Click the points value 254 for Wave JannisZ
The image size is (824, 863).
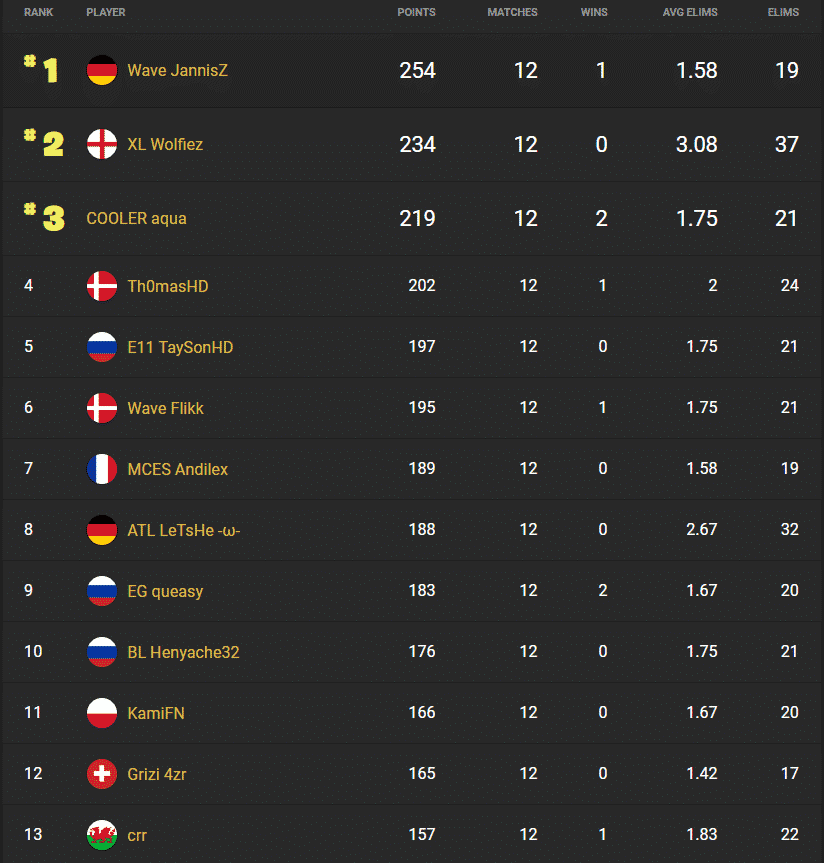click(x=417, y=71)
